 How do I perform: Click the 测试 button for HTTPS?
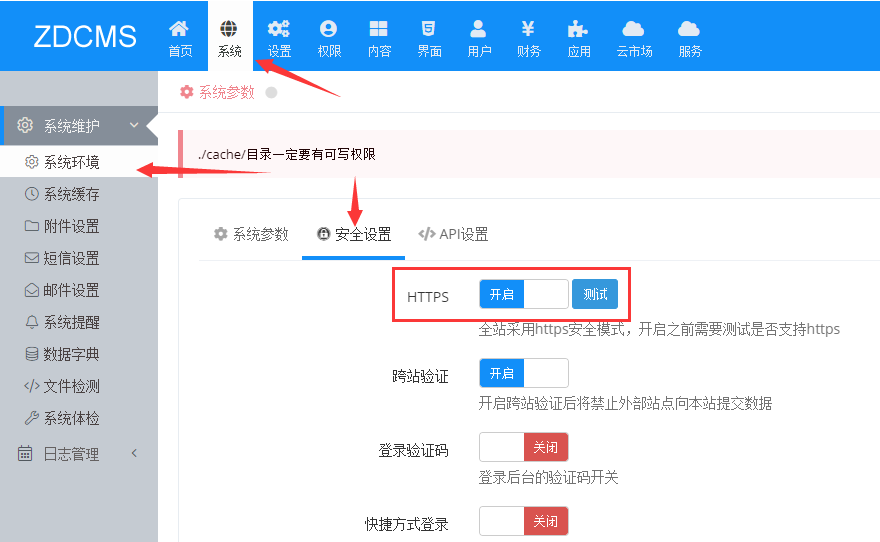coord(595,294)
